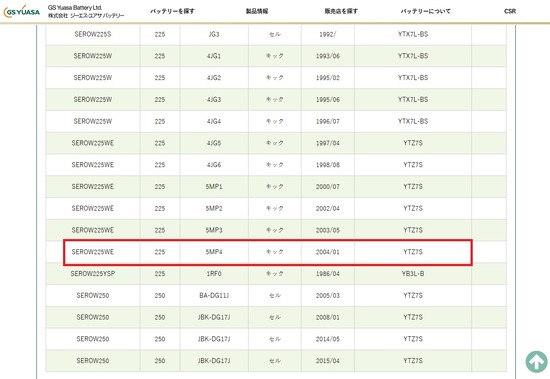Select the 2015/04 date cell
Image resolution: width=550 pixels, height=379 pixels.
(328, 361)
